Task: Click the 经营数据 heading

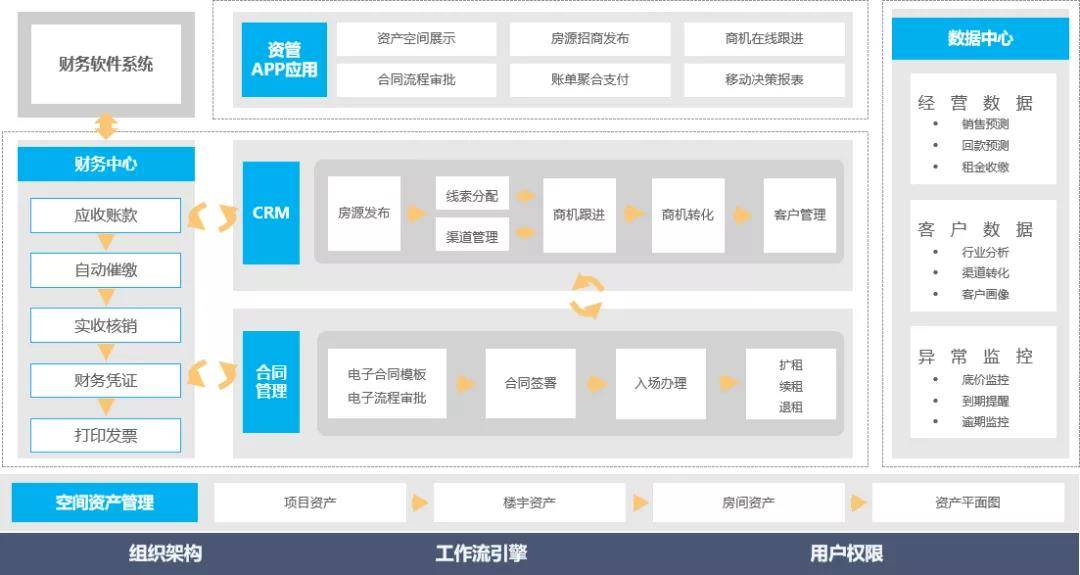Action: click(x=975, y=103)
